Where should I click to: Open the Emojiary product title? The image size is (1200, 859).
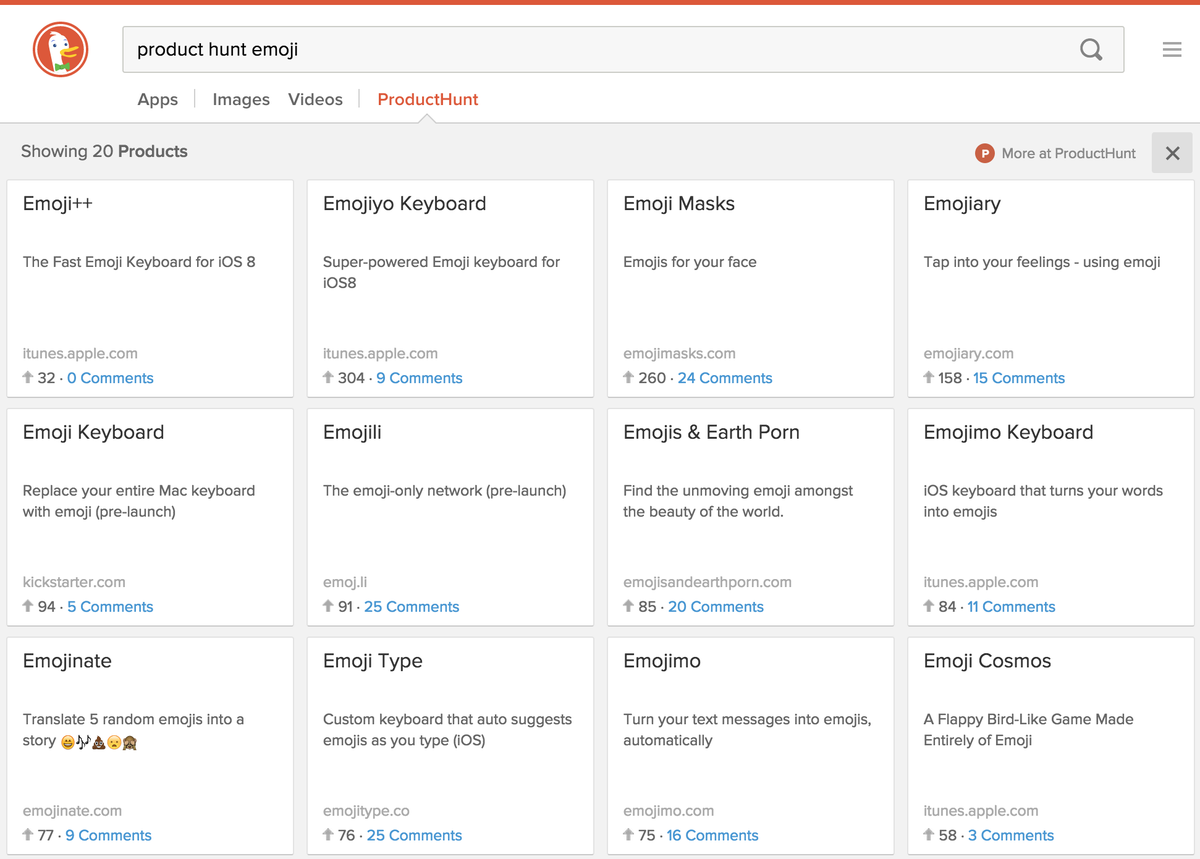tap(962, 204)
